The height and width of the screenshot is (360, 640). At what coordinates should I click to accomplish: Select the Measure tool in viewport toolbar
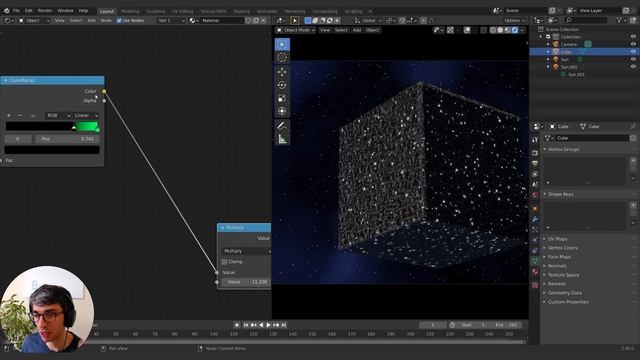pos(282,139)
